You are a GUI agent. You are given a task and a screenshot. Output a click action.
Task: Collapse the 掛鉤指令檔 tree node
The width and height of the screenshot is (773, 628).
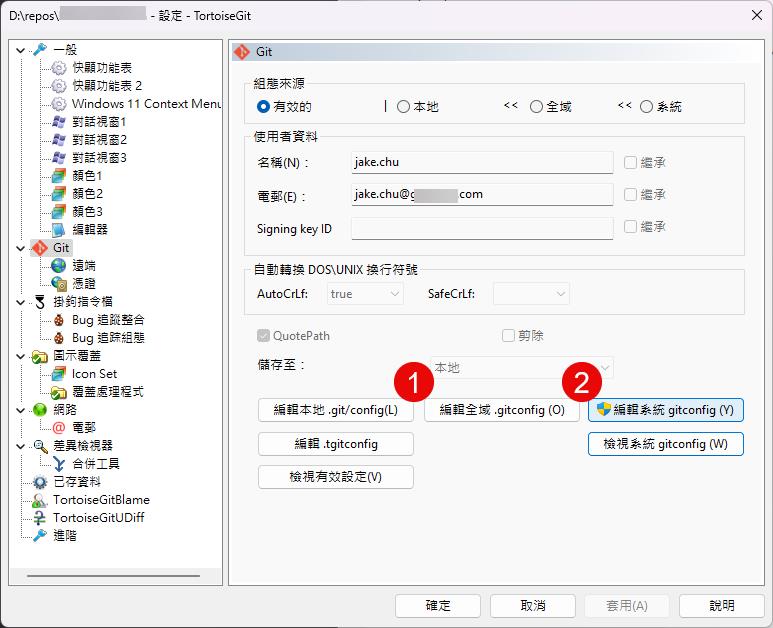[x=20, y=302]
